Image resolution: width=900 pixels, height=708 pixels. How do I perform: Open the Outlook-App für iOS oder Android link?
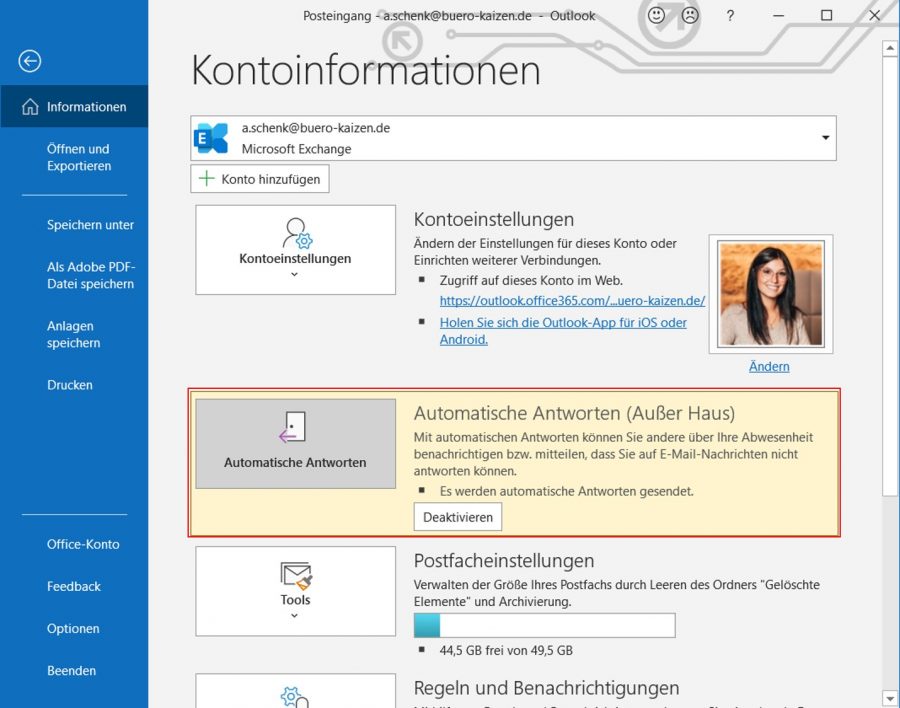[563, 331]
